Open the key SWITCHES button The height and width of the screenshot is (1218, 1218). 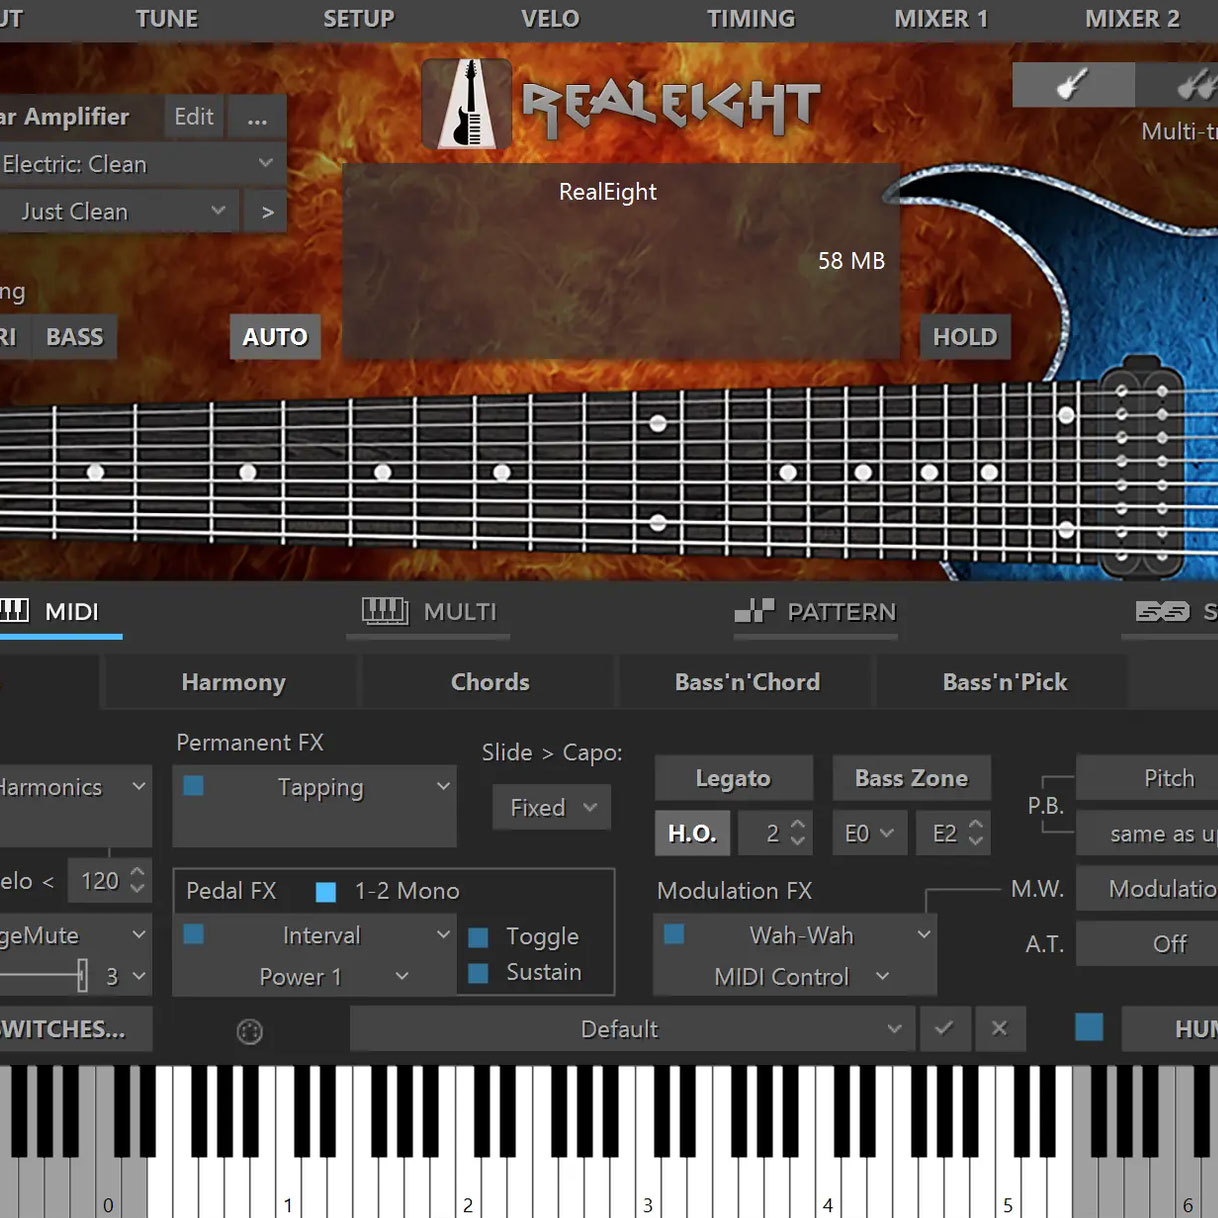pos(76,1029)
